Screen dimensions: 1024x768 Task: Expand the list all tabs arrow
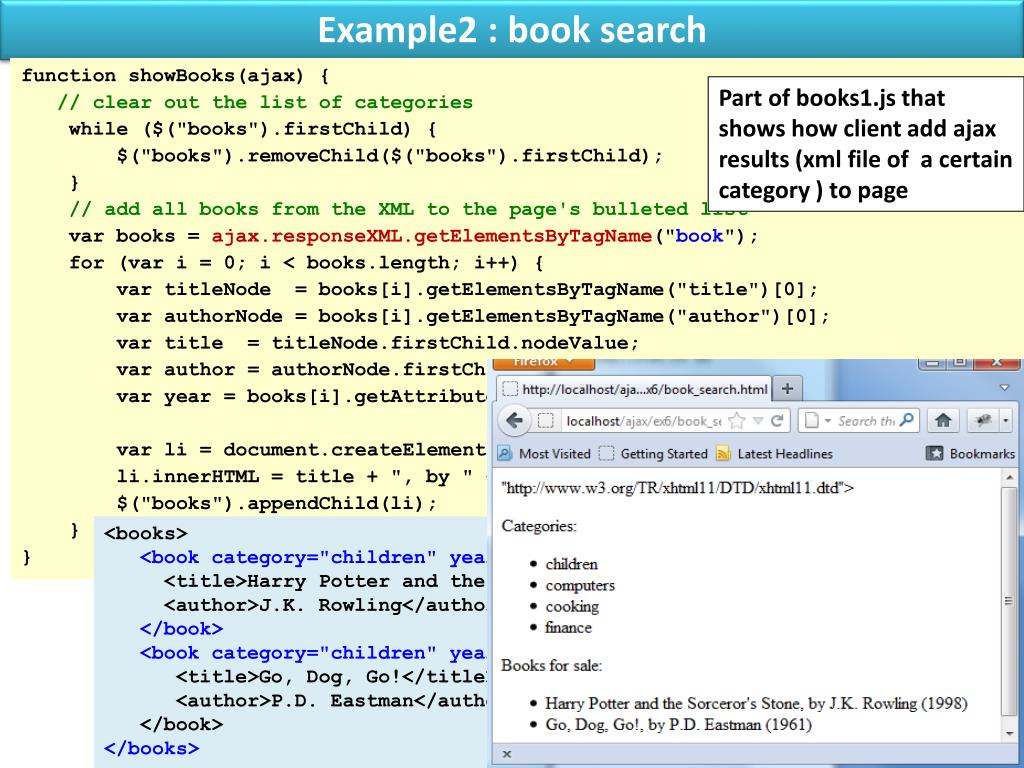(1004, 387)
